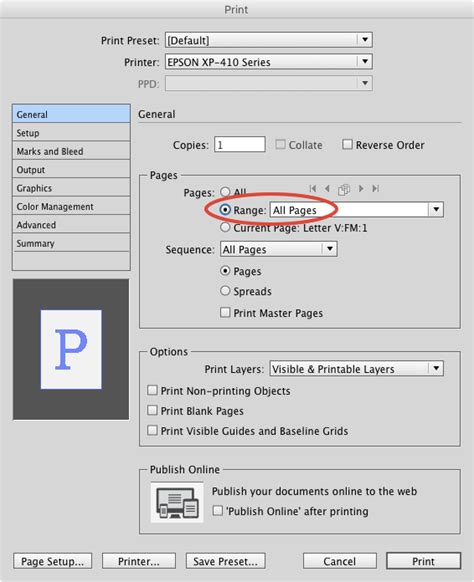Screen dimensions: 474x582
Task: Go to first page navigation arrow
Action: [313, 189]
